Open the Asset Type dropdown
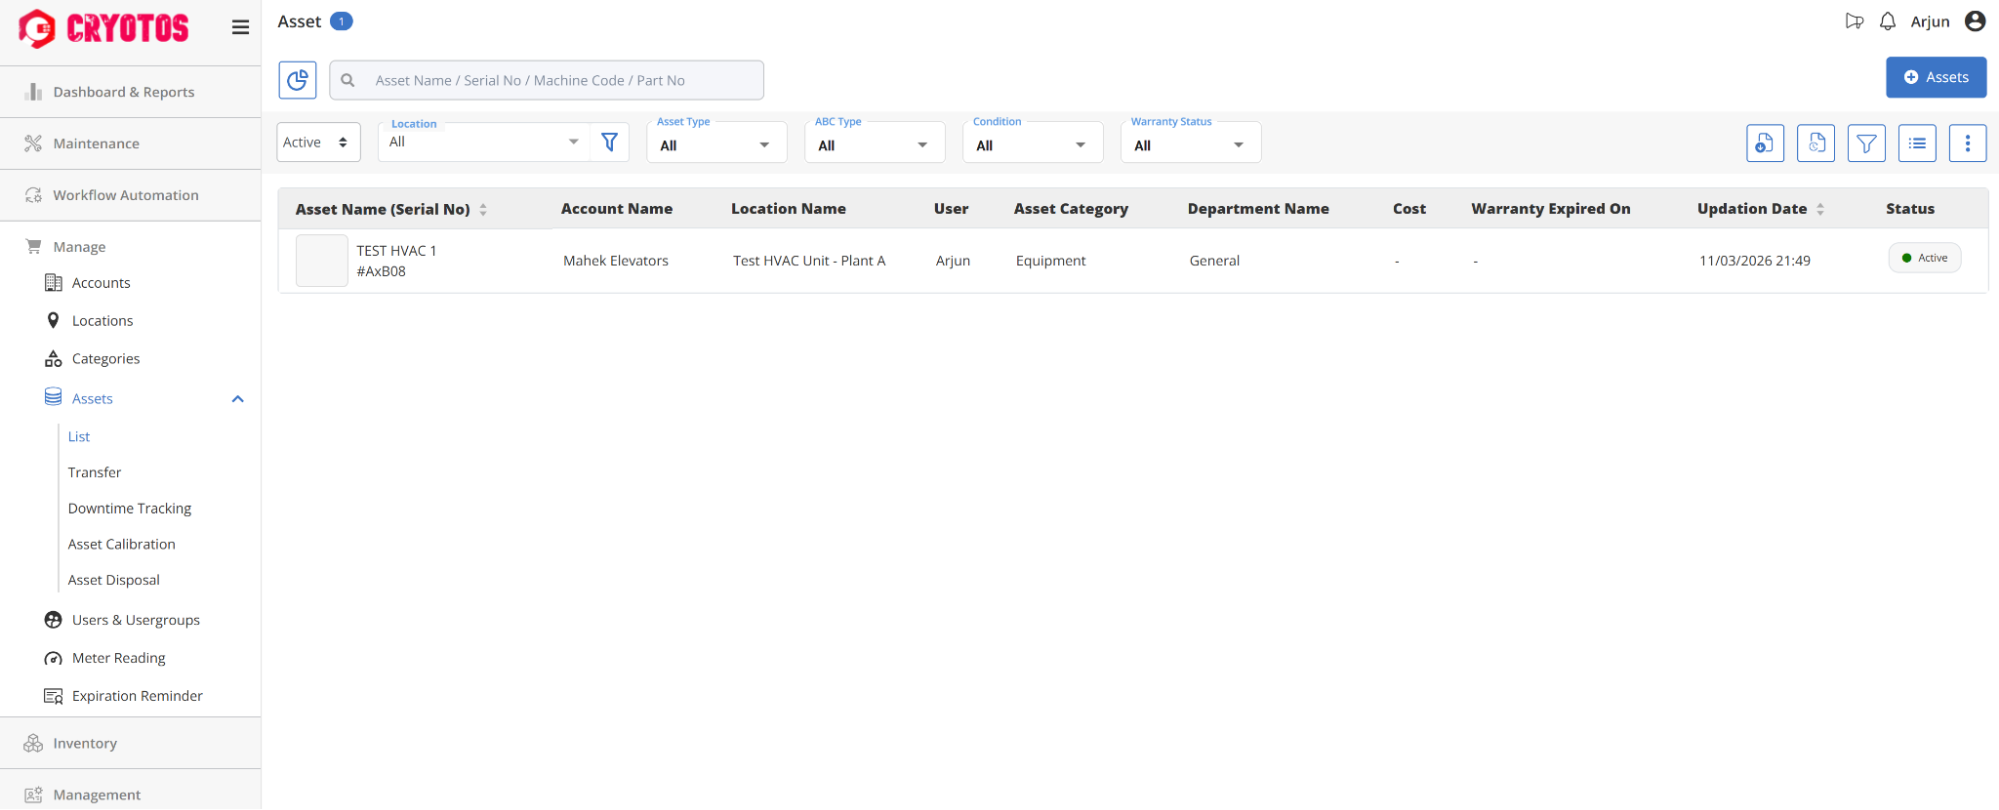Viewport: 1999px width, 810px height. tap(716, 145)
